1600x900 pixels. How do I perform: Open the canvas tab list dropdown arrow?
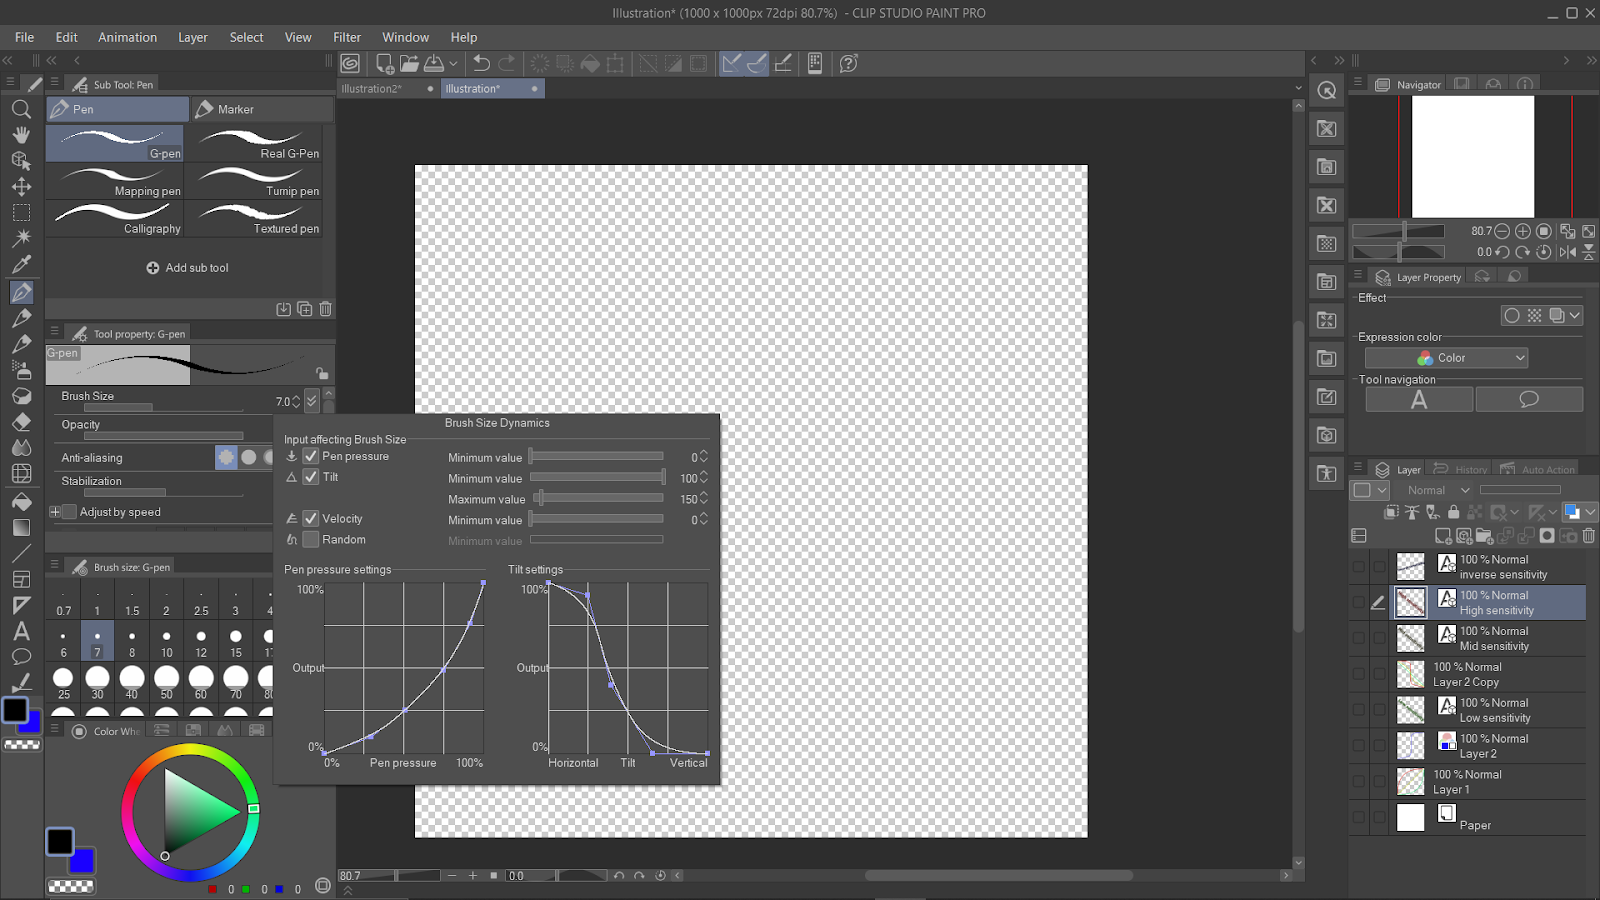click(1298, 88)
